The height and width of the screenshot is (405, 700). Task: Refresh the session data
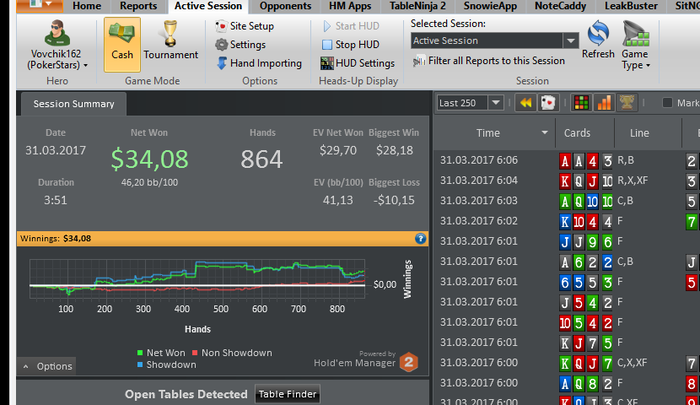[598, 40]
